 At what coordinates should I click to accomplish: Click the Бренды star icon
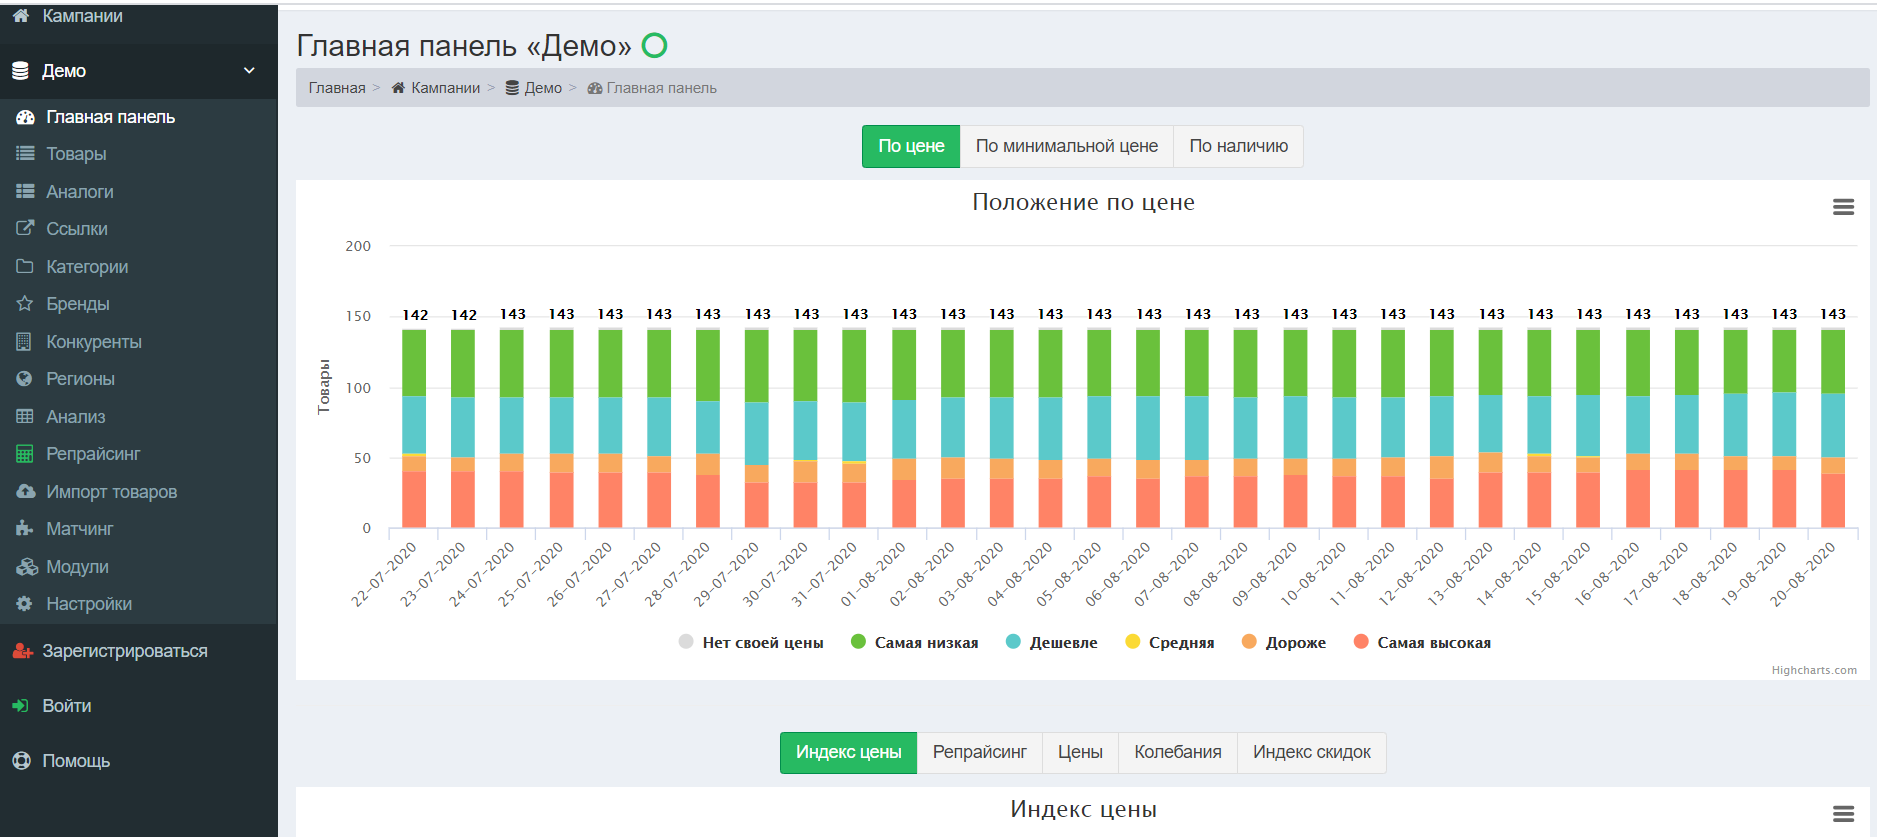pyautogui.click(x=25, y=304)
